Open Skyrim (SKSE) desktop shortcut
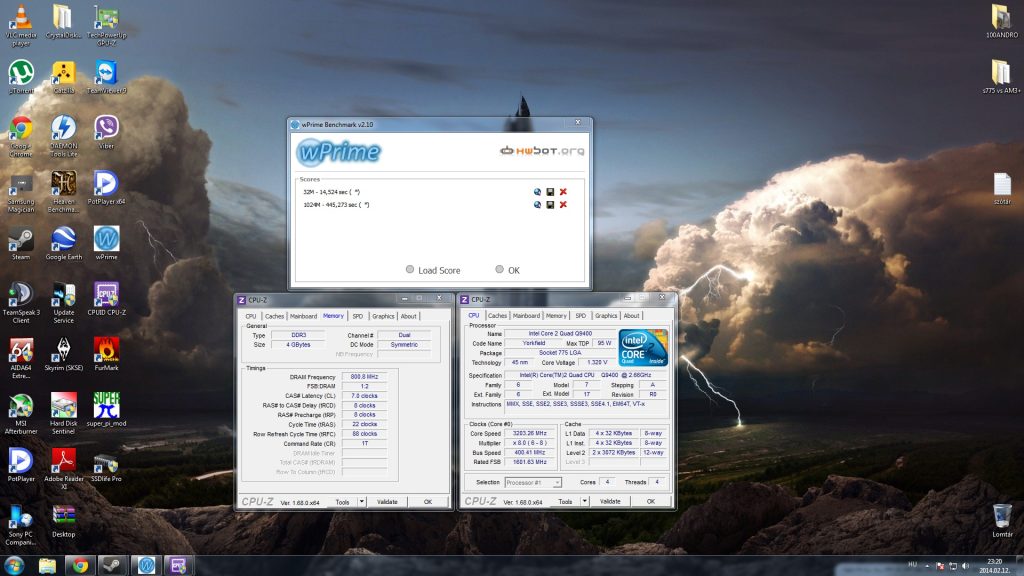Viewport: 1024px width, 576px height. pos(63,355)
